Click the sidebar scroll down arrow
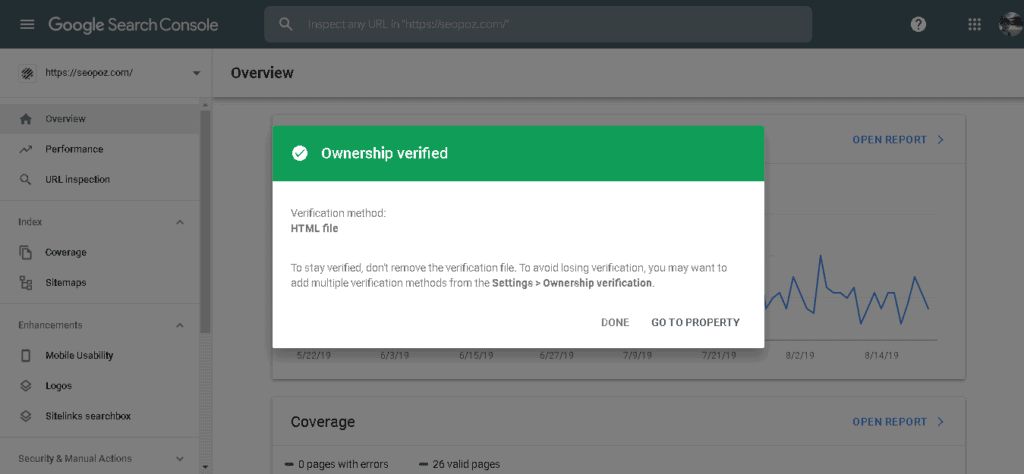Screen dimensions: 1024x474 pyautogui.click(x=205, y=466)
